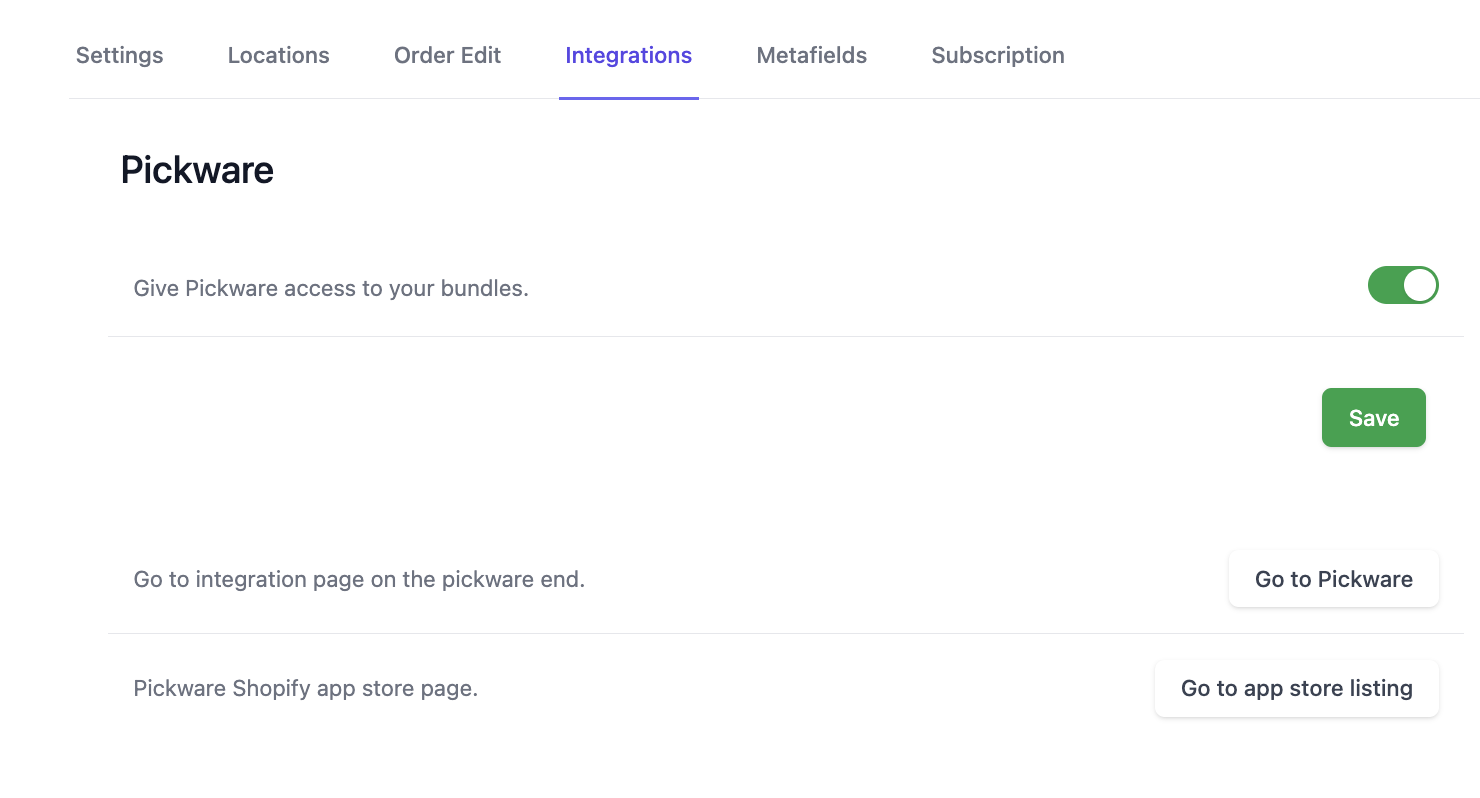
Task: View the Integrations tab
Action: pos(628,55)
